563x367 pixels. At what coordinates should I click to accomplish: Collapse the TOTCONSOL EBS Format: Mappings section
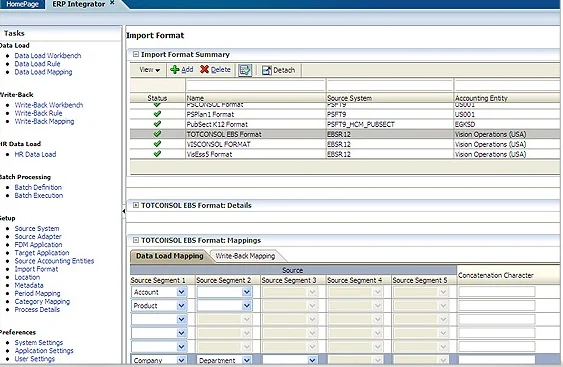click(x=136, y=240)
